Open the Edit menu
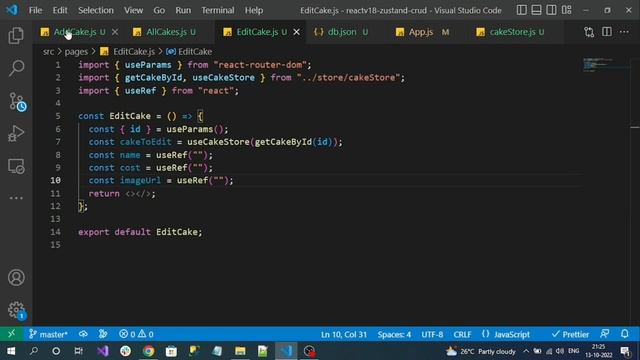Screen dimensions: 640x360 [x=60, y=10]
